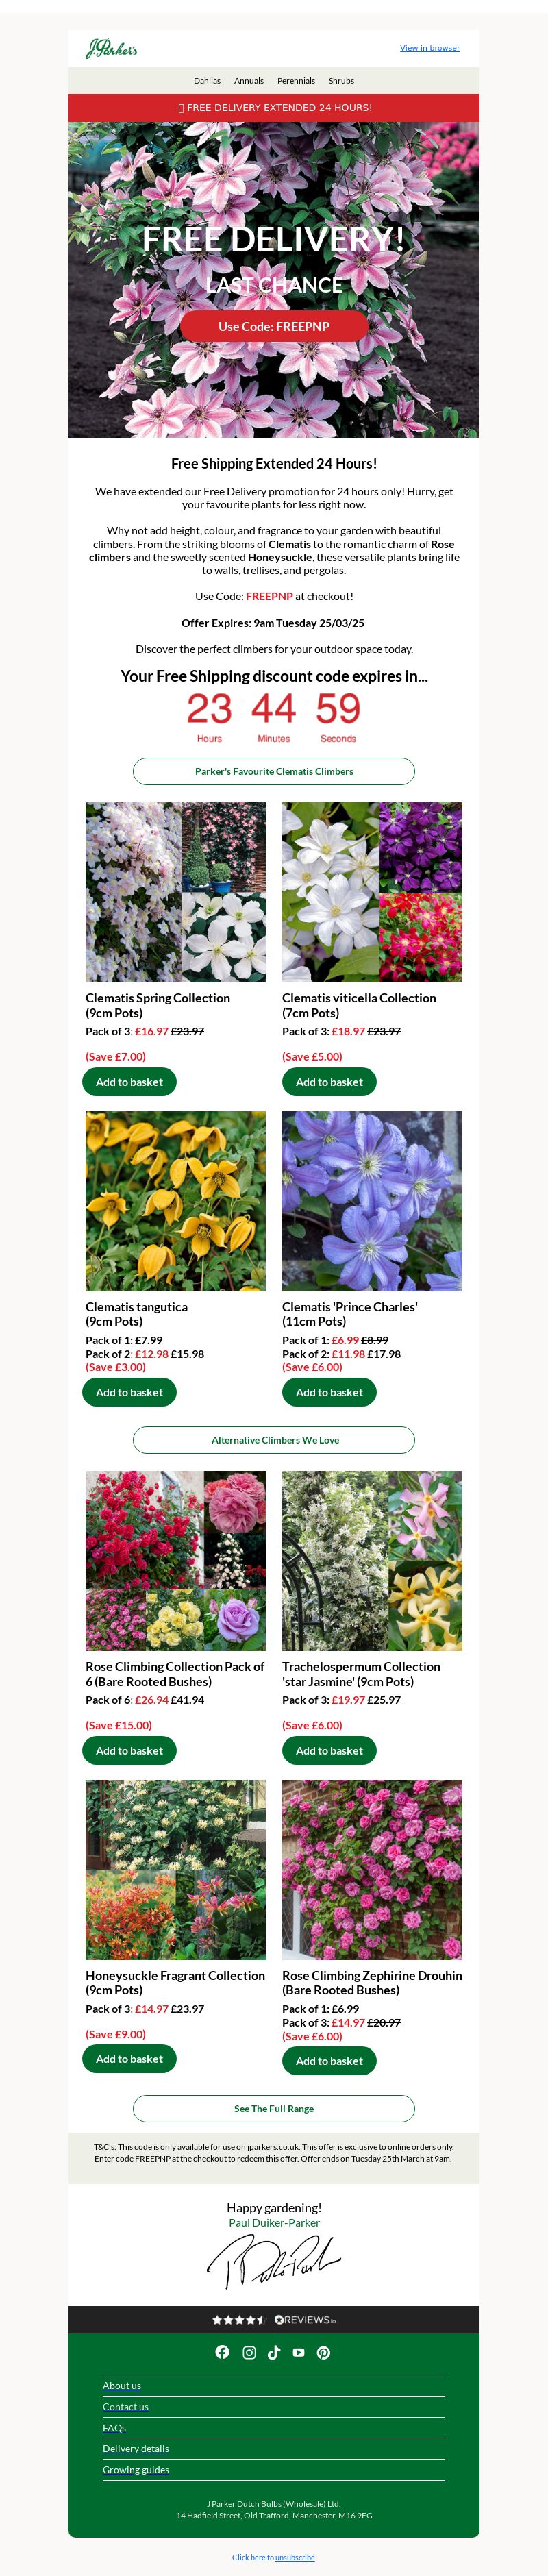Add Clematis 'Prince Charles' to basket
The width and height of the screenshot is (548, 2576).
(329, 1392)
